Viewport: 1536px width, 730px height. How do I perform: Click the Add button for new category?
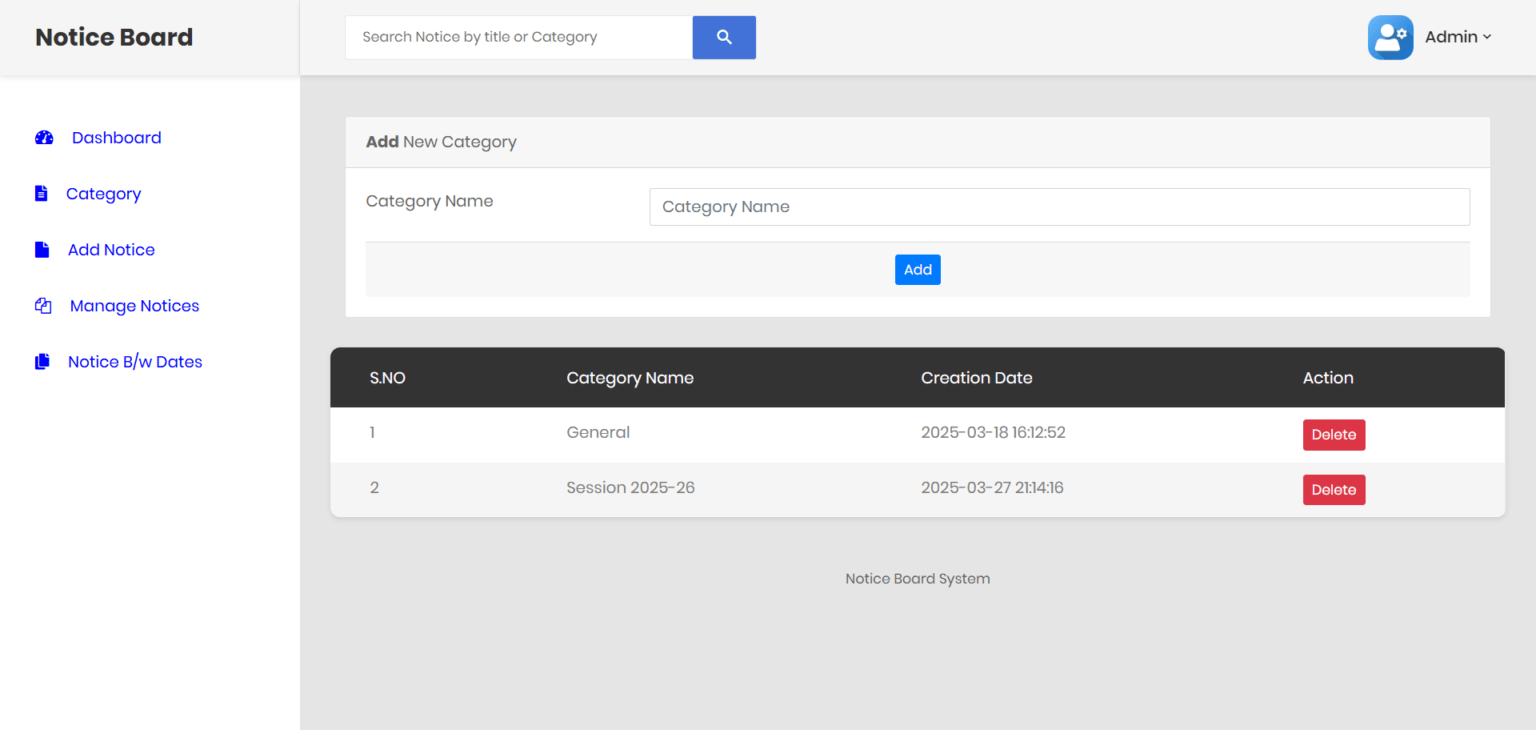[x=917, y=269]
